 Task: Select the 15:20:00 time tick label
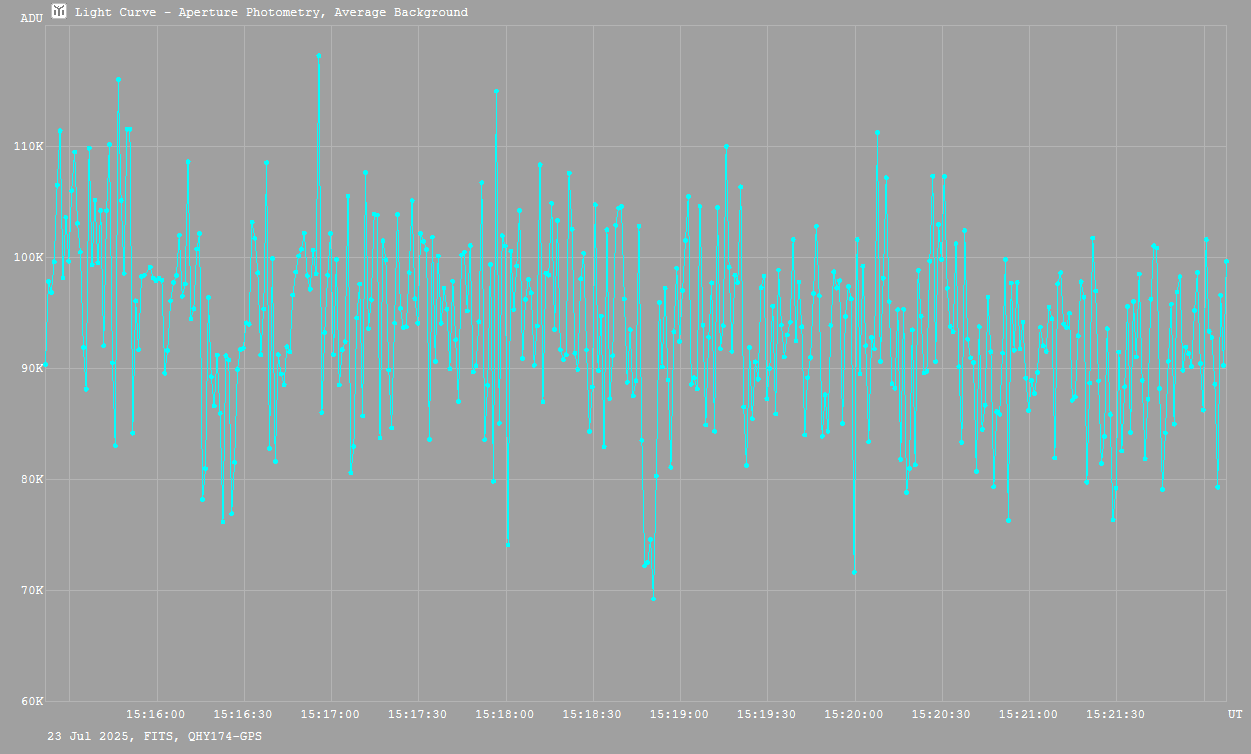pyautogui.click(x=854, y=714)
